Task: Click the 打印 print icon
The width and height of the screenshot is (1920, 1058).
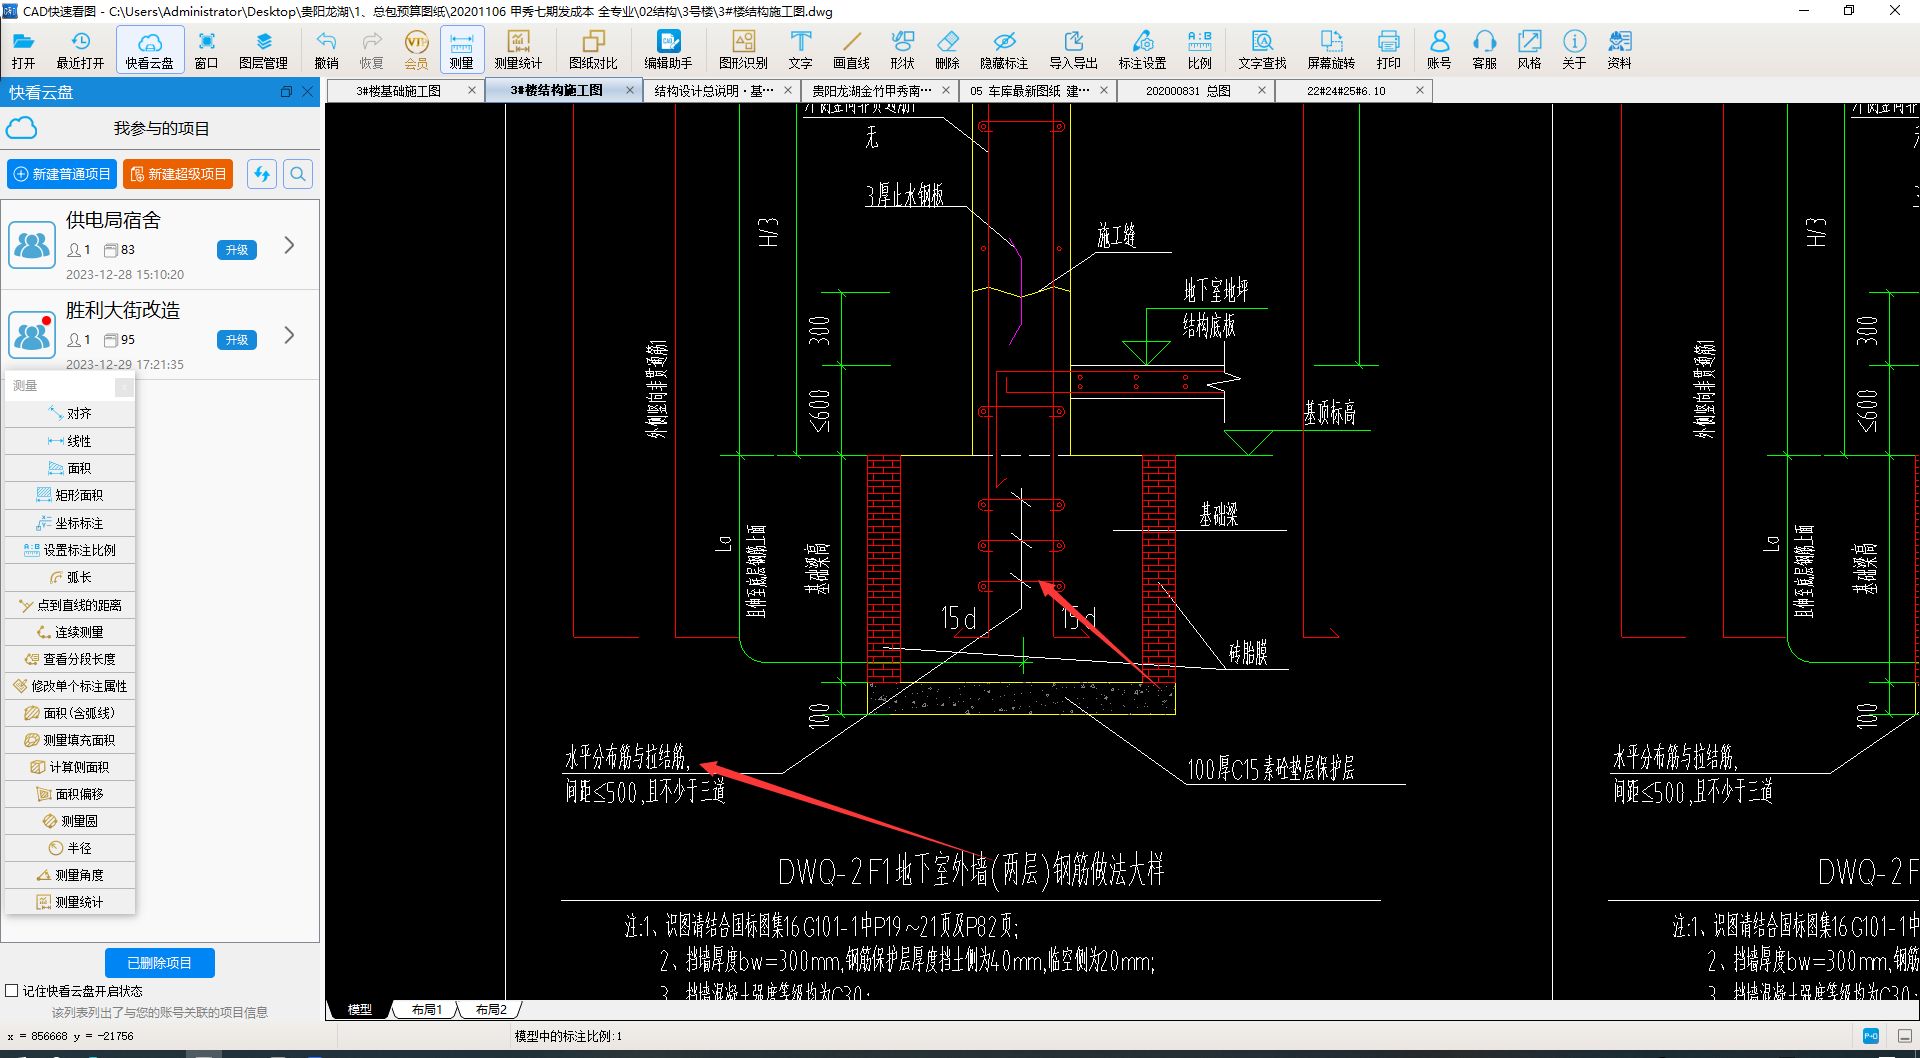Action: [1388, 49]
